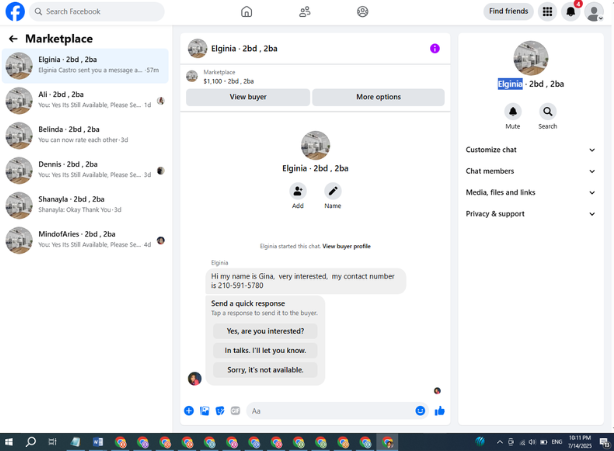614x451 pixels.
Task: Open the Friends icon in top navigation
Action: (305, 12)
